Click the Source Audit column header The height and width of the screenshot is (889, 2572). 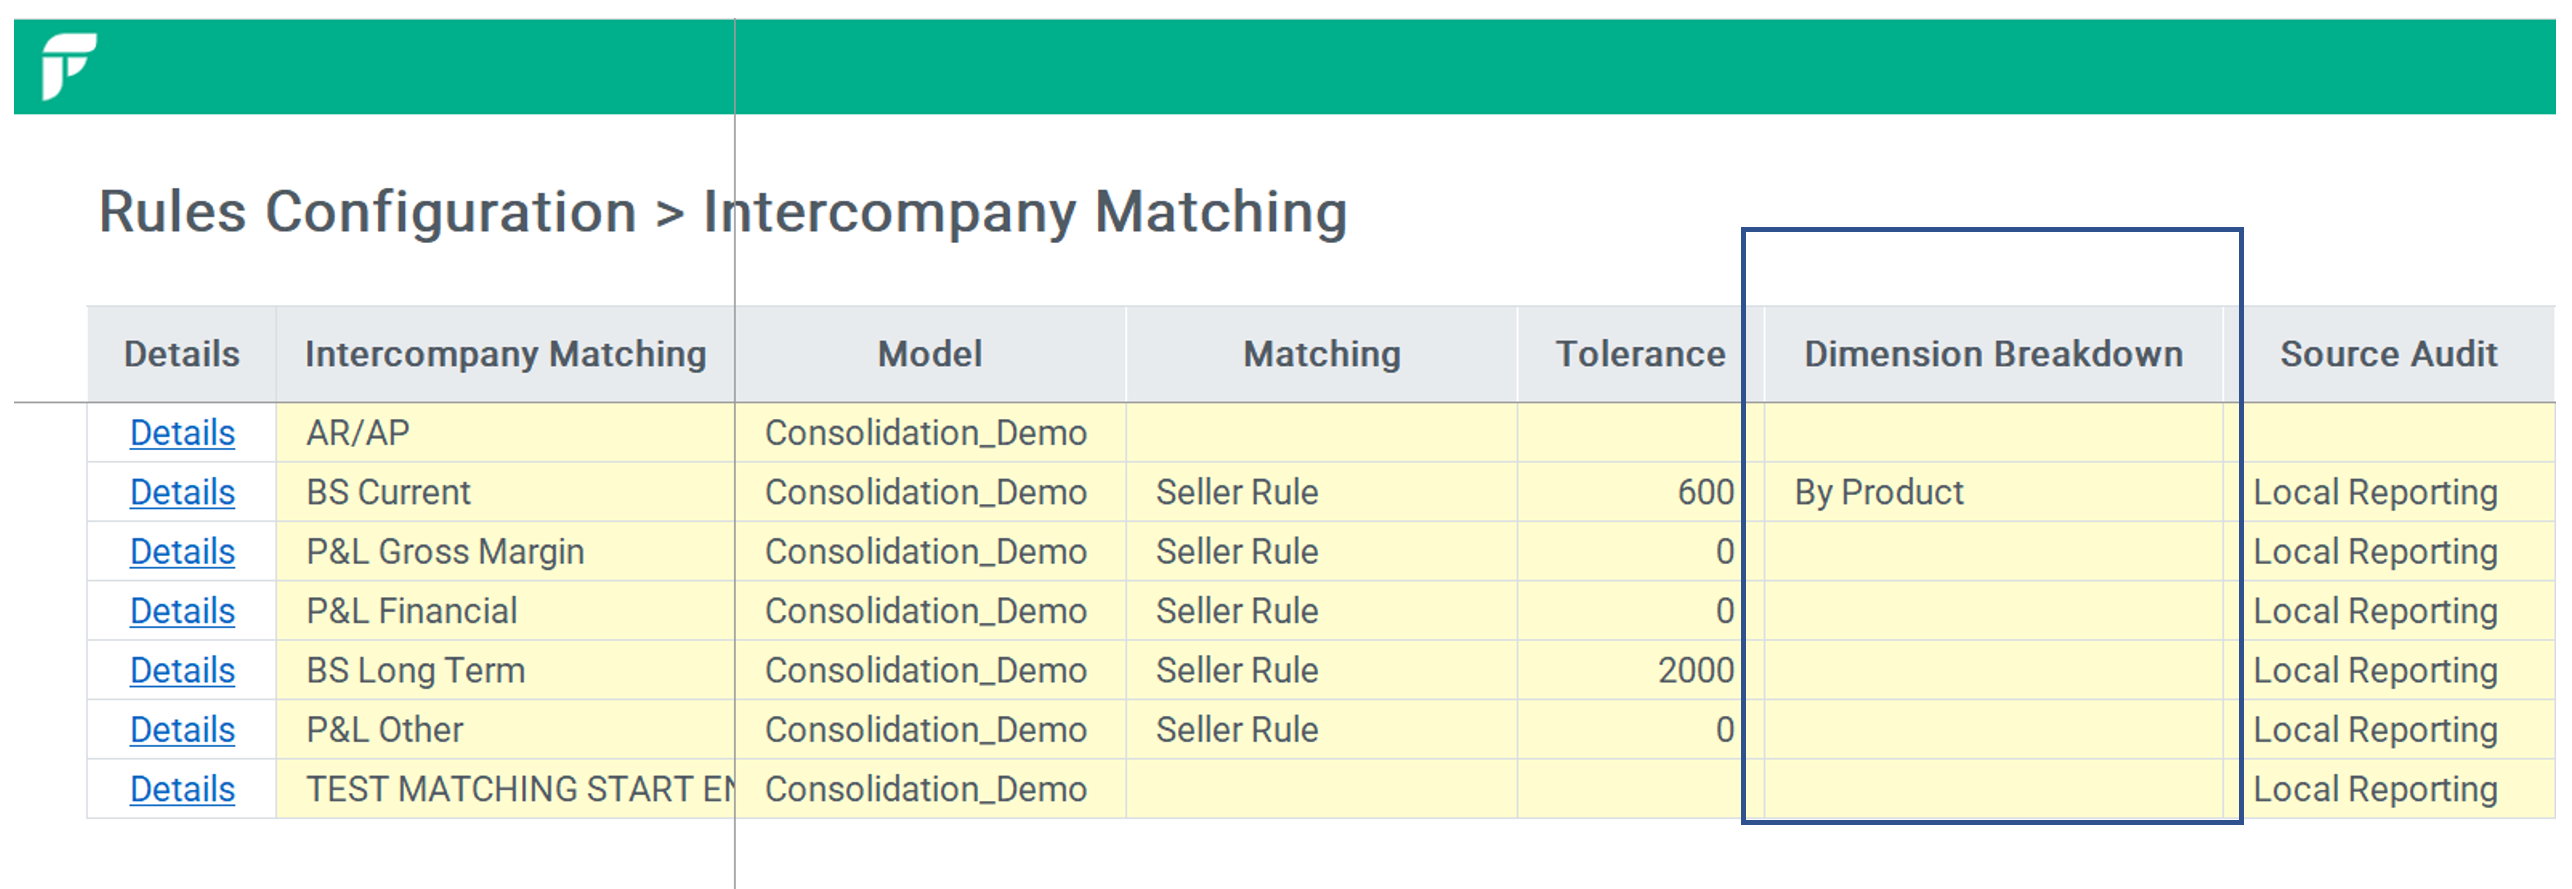(2388, 354)
